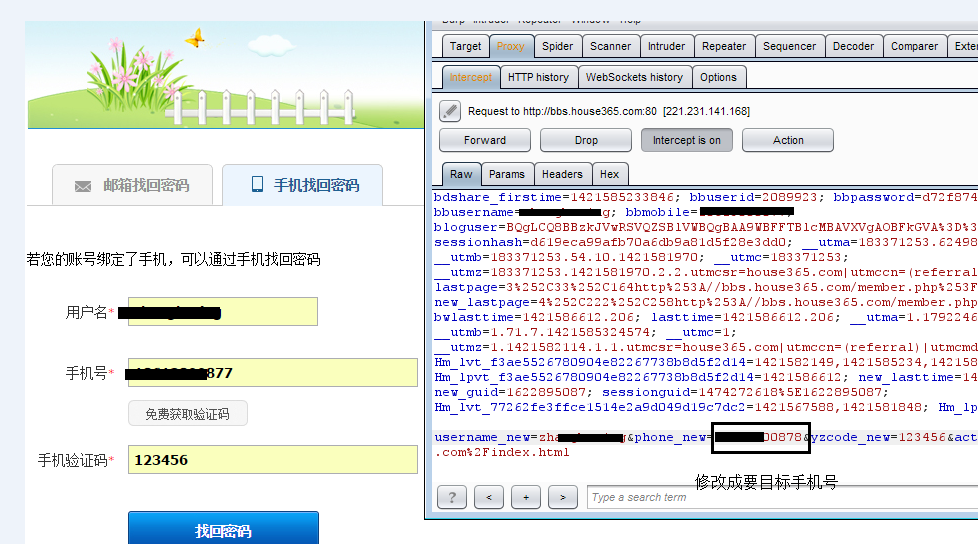Click the plus button in search bar
Image resolution: width=978 pixels, height=544 pixels.
tap(526, 497)
